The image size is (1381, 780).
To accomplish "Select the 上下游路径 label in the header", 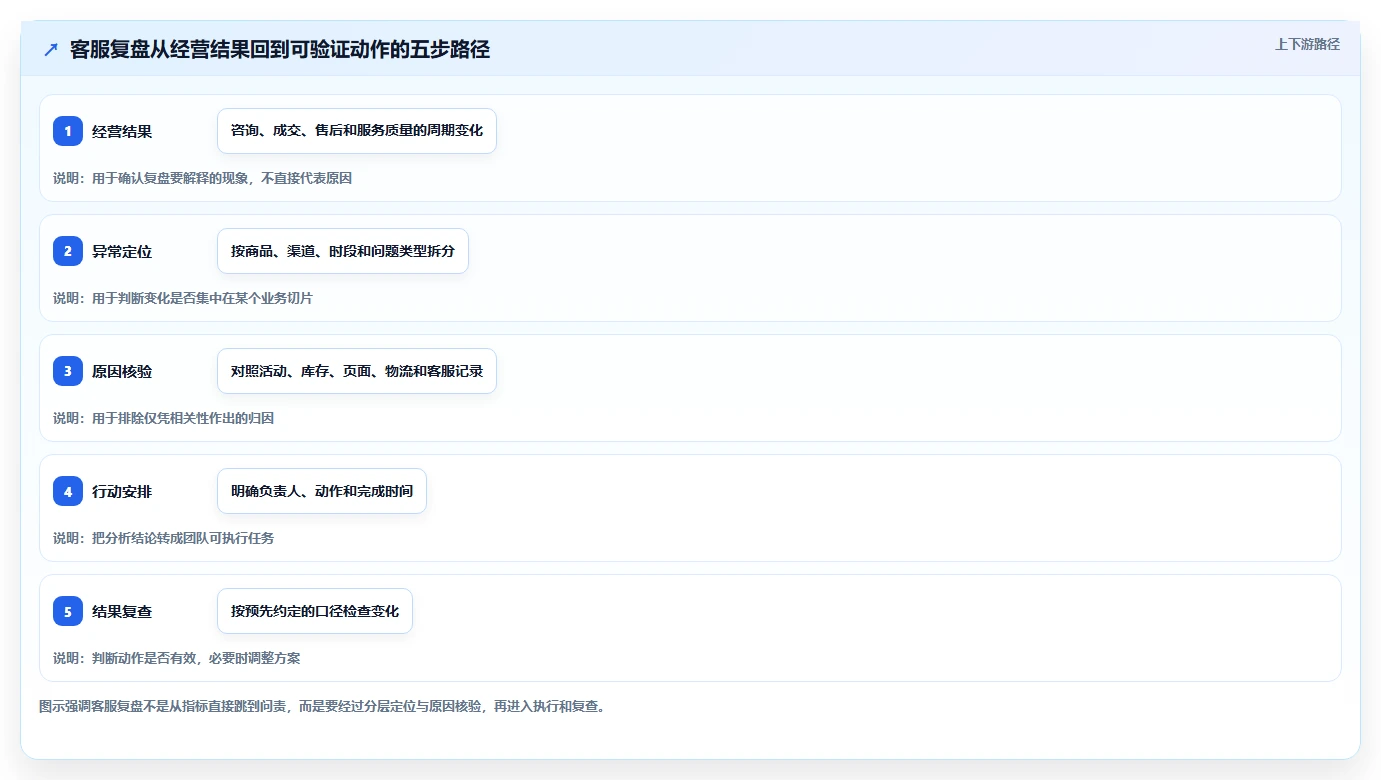I will [x=1307, y=44].
